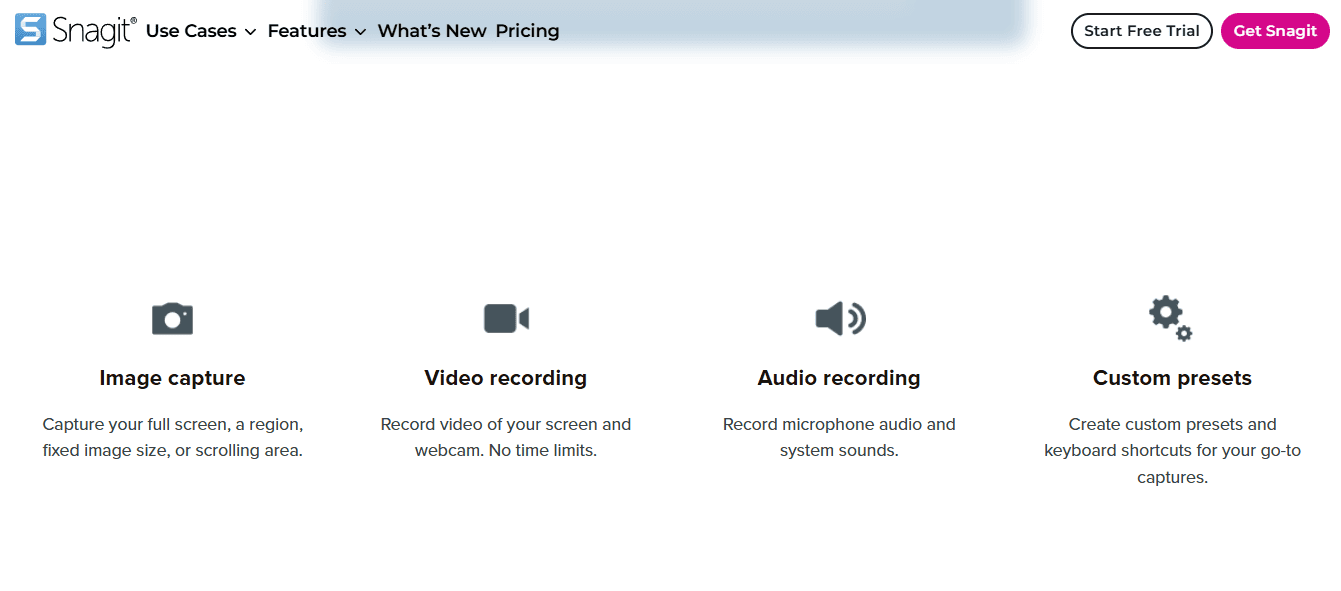Click the text 'Create custom presets and'

click(1172, 424)
